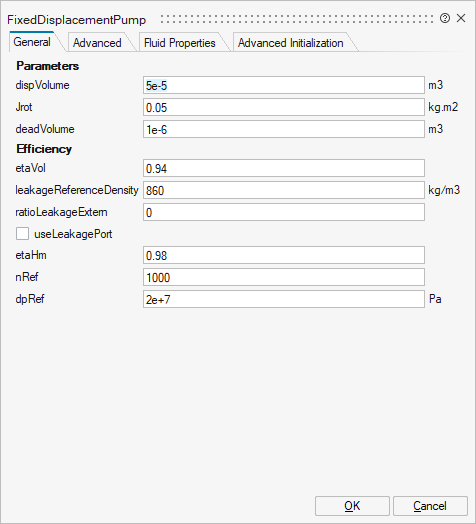Click the Jrot value field
Screen dimensions: 476x524
[284, 108]
